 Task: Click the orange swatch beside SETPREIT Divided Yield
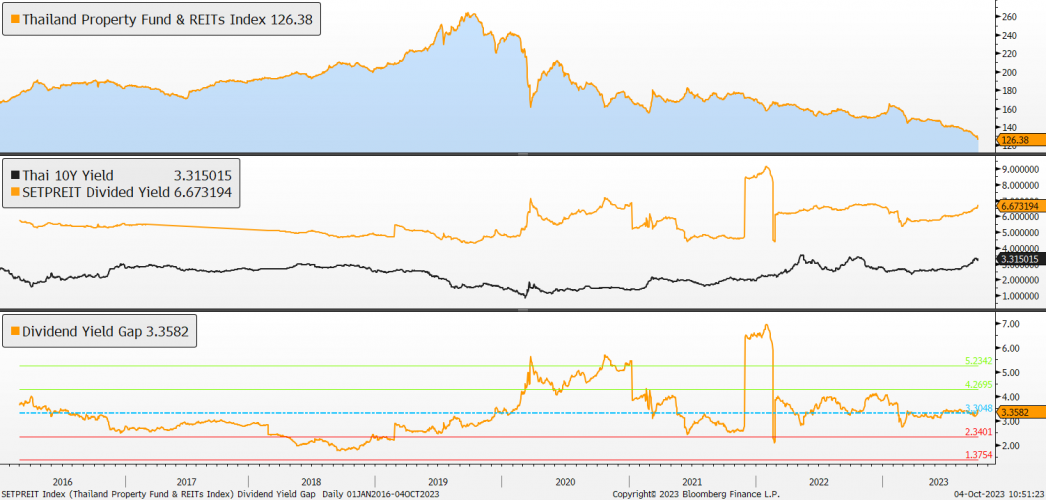coord(14,191)
